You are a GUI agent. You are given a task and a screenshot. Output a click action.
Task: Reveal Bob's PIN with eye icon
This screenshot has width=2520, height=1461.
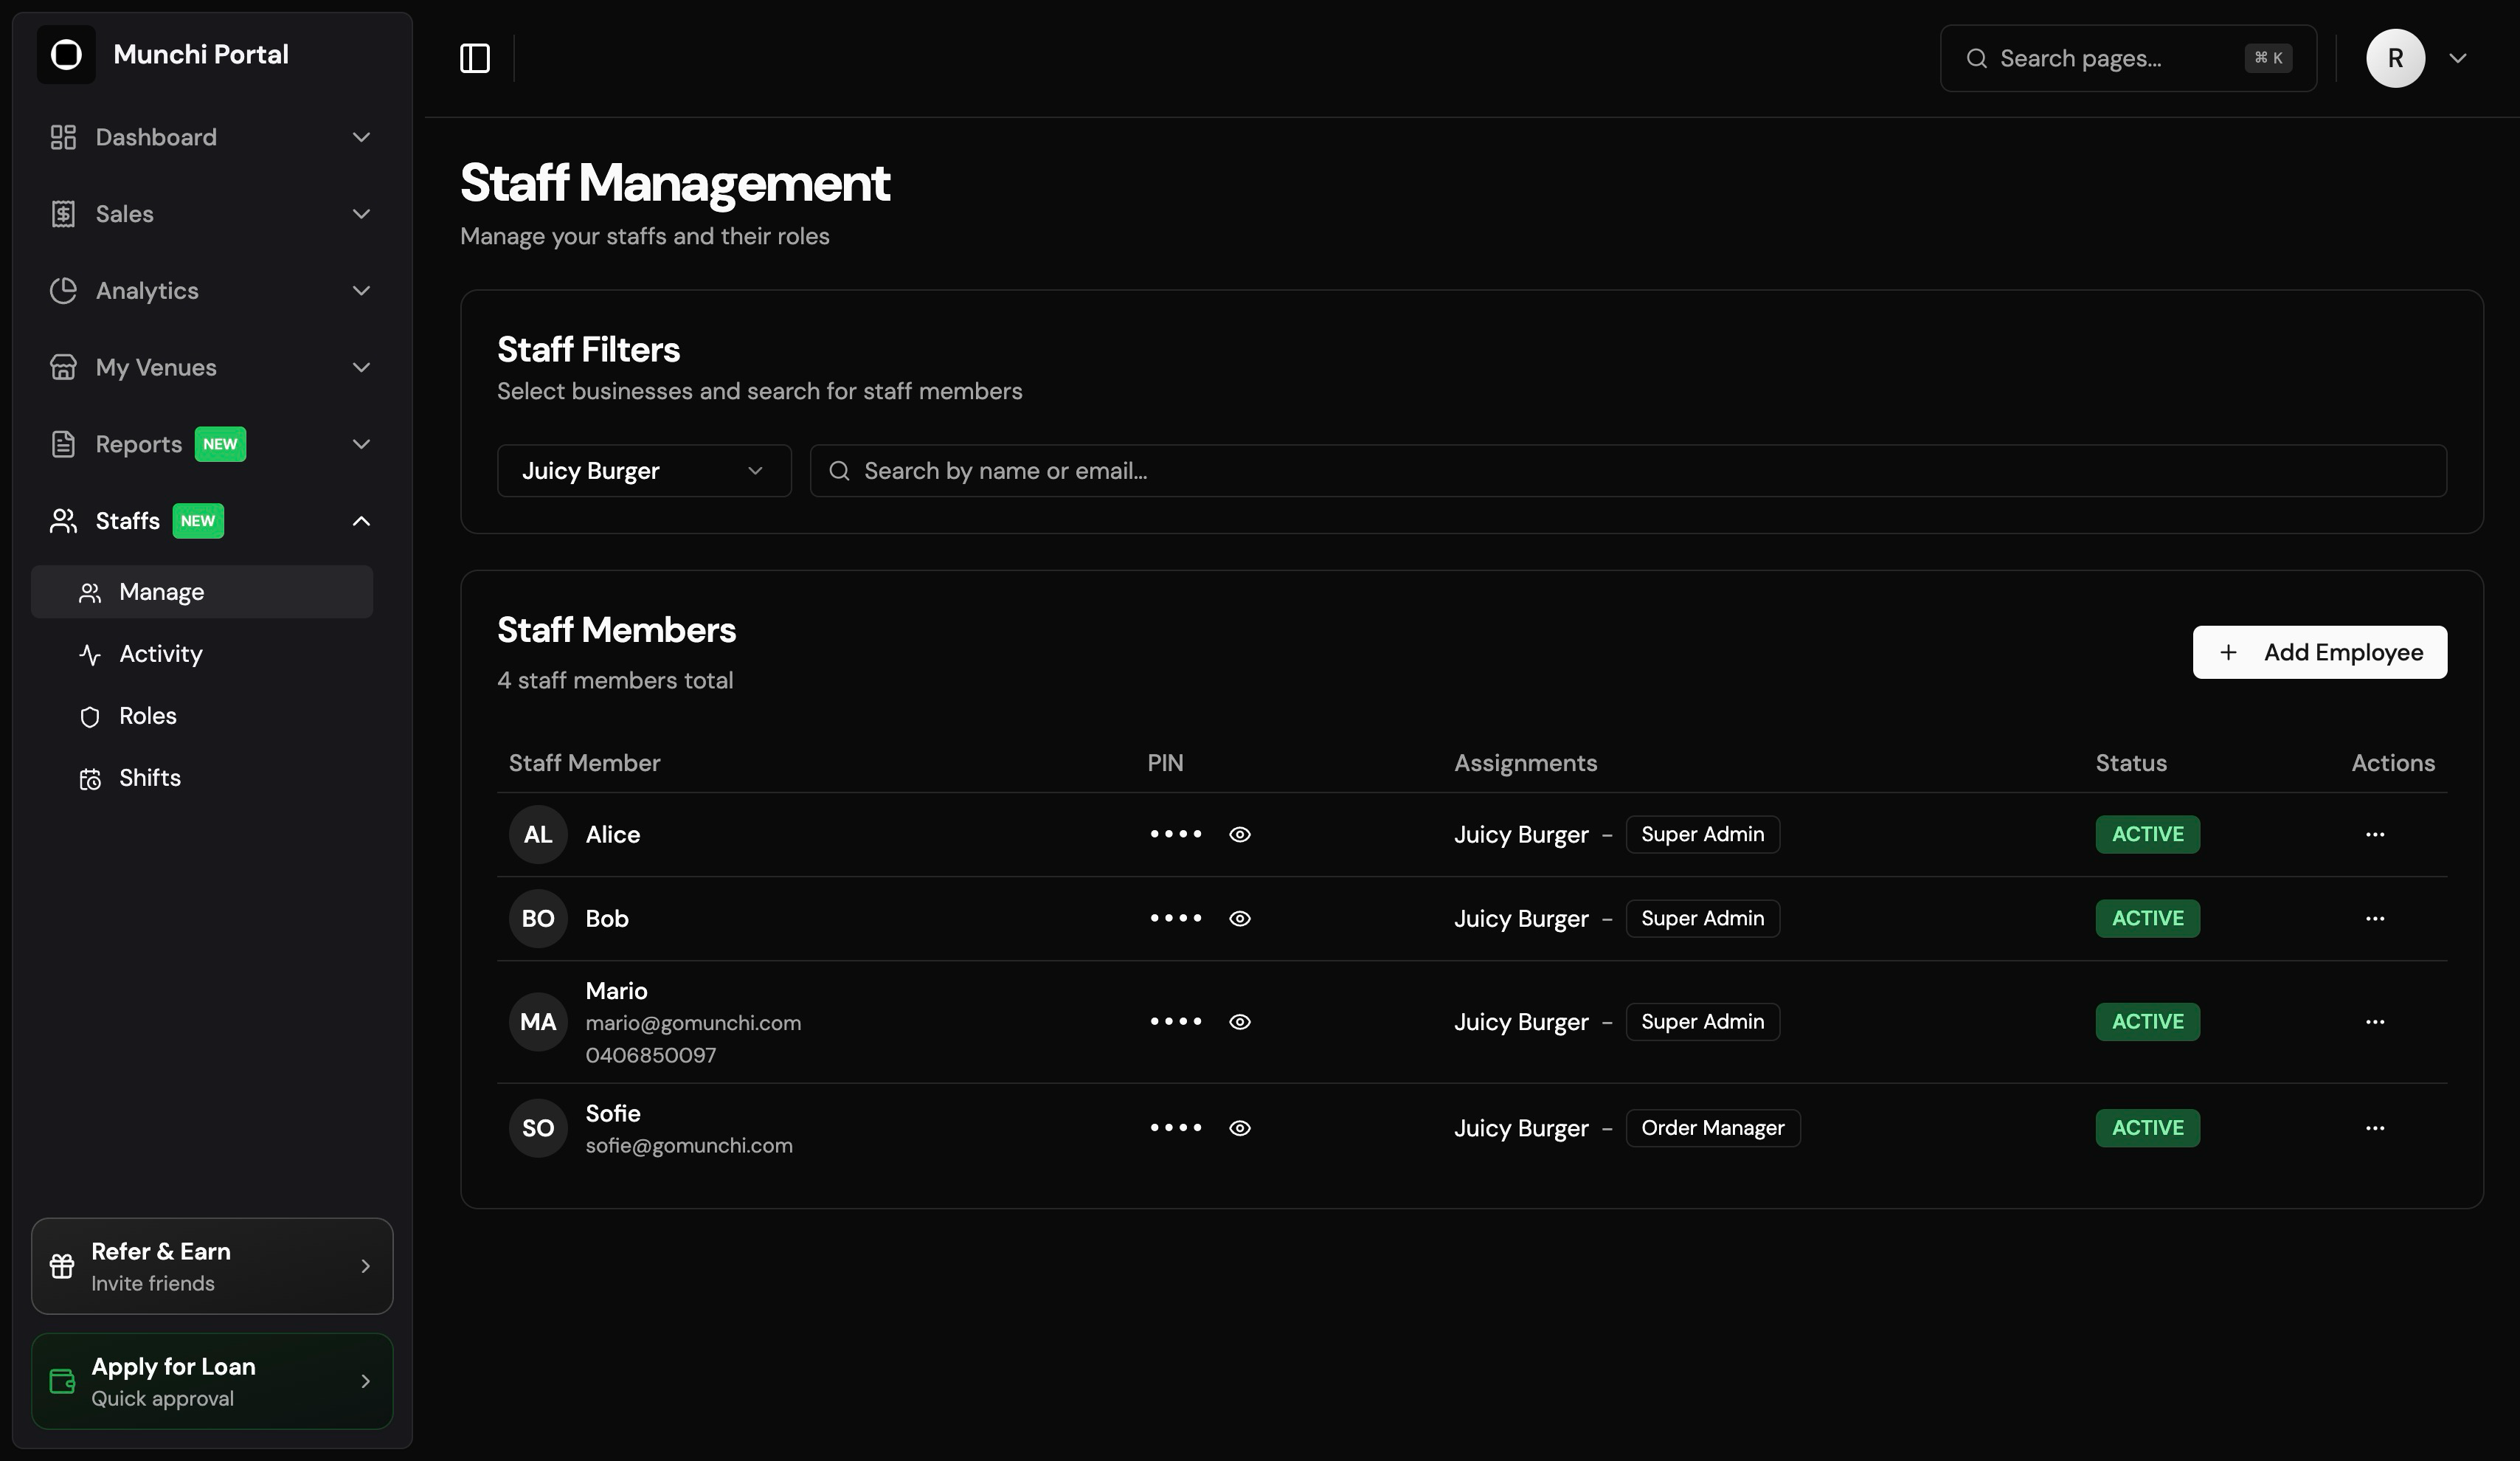click(1240, 919)
